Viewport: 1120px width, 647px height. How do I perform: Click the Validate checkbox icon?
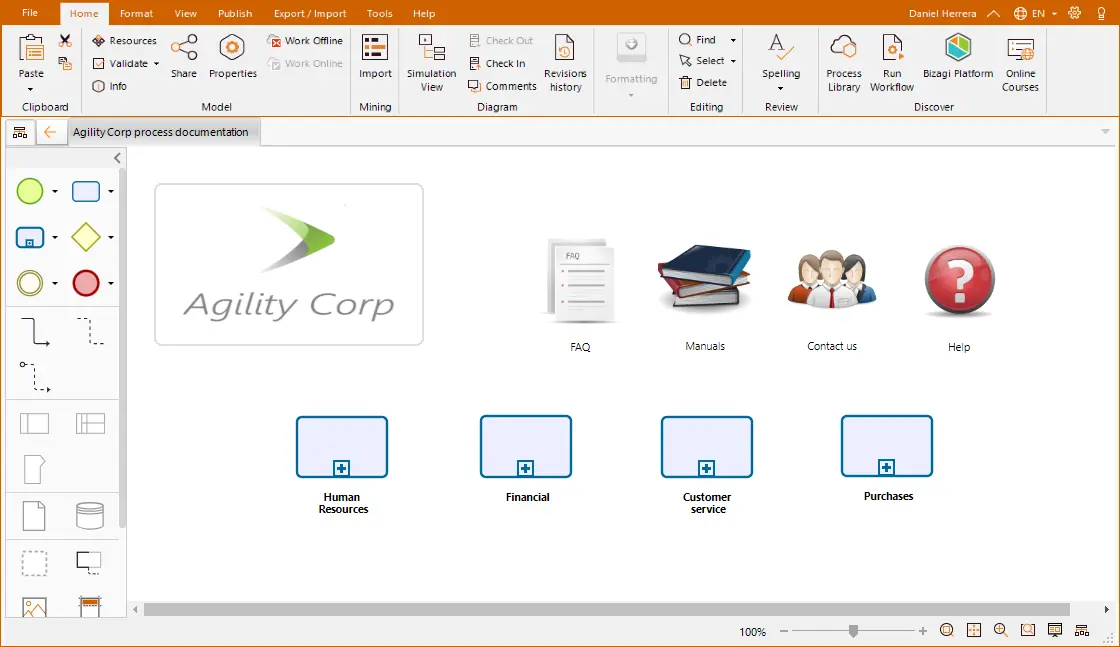click(99, 64)
